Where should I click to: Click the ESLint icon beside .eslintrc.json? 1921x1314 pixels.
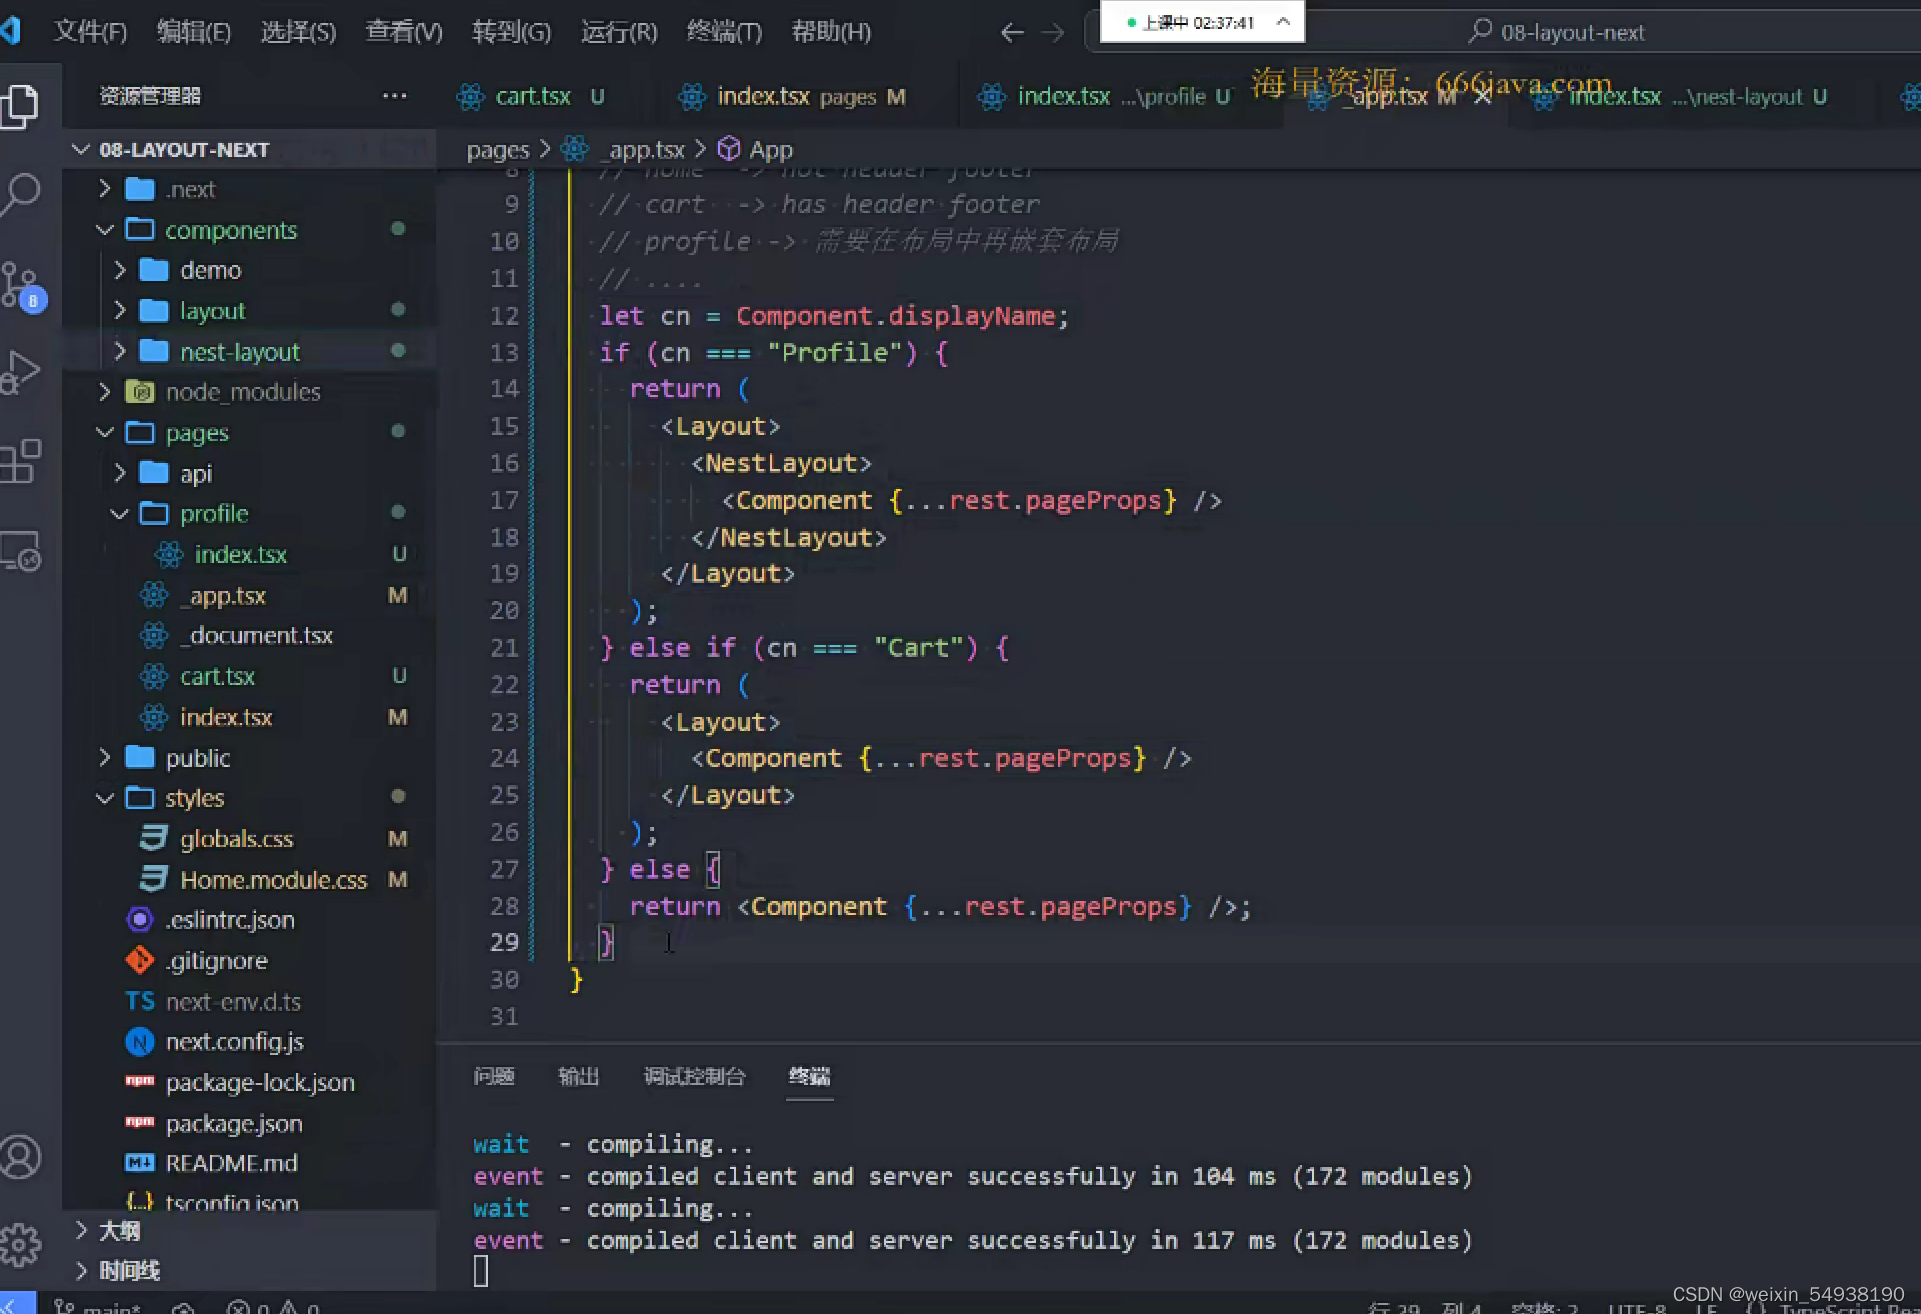coord(140,919)
